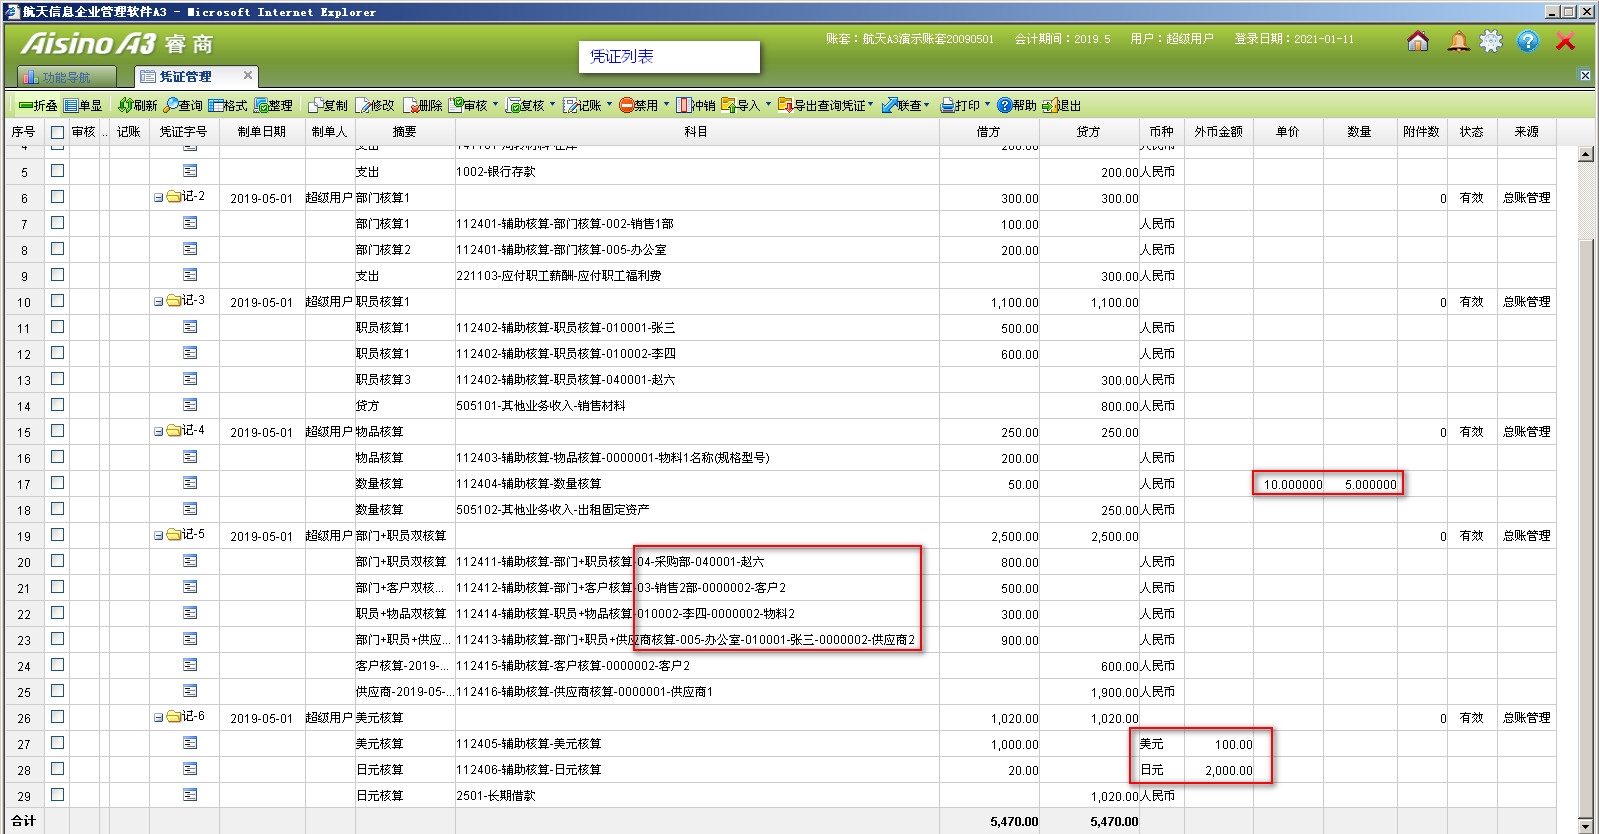The height and width of the screenshot is (834, 1599).
Task: Expand the 打印 print dropdown arrow
Action: (x=987, y=104)
